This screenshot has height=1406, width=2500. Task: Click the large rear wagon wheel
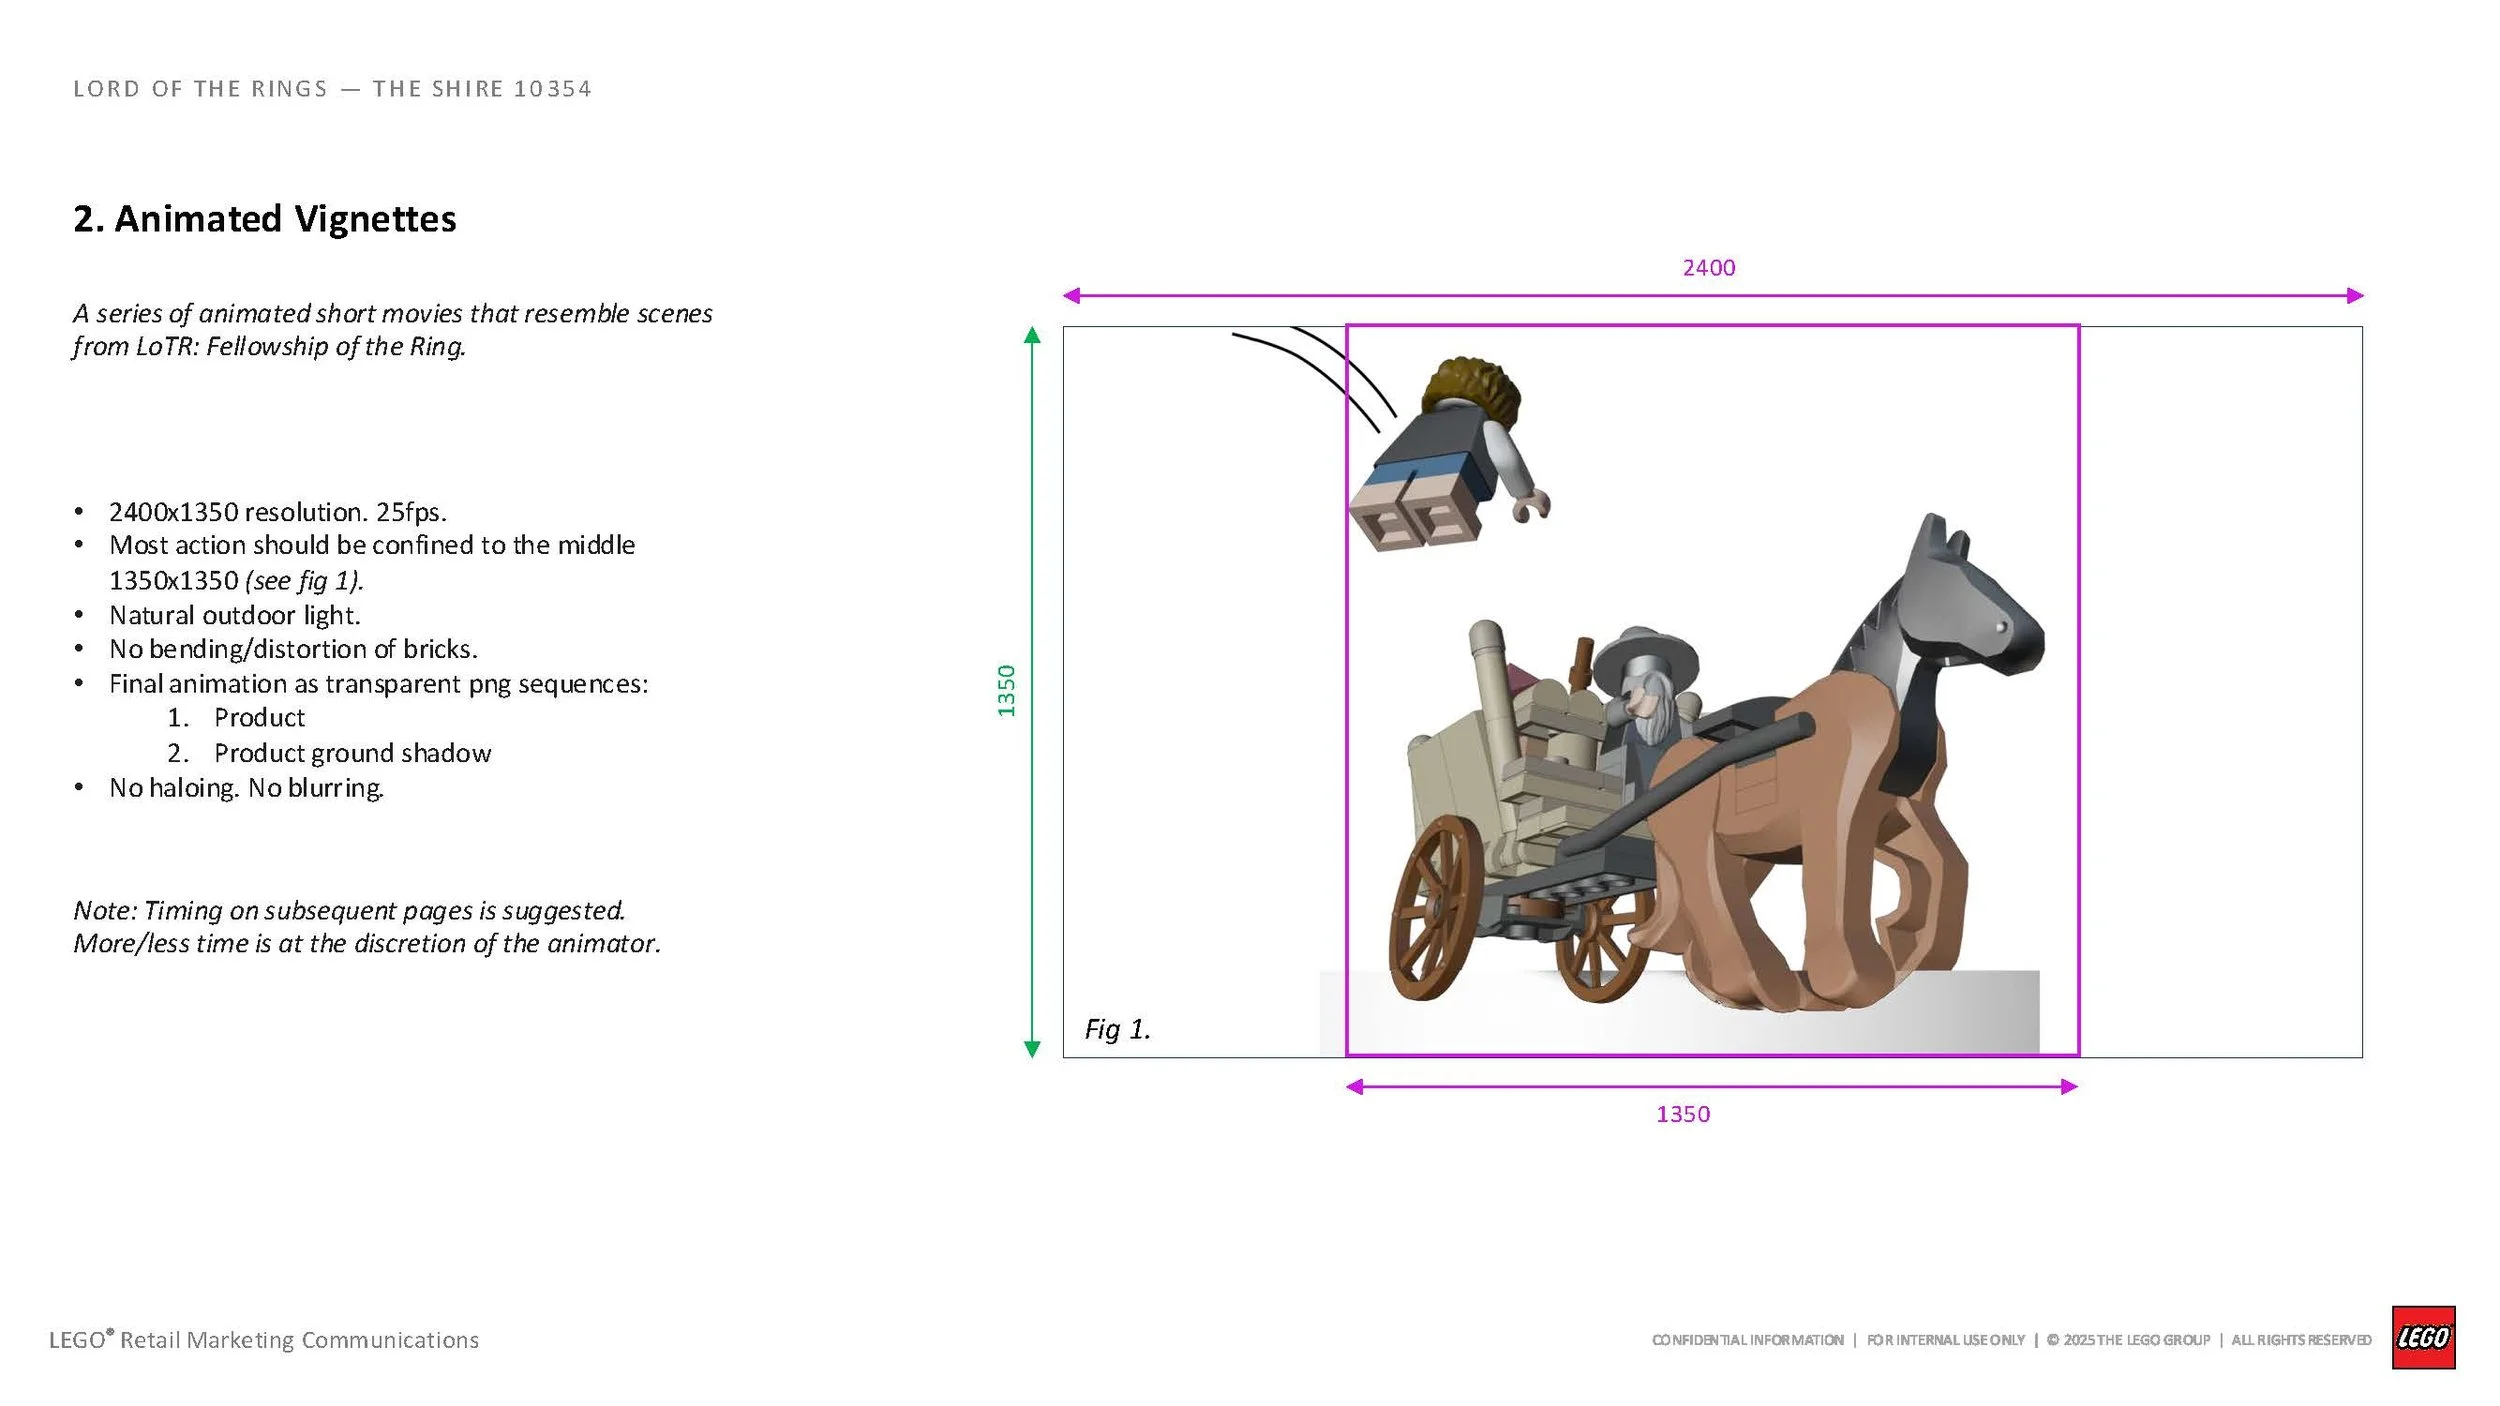tap(1436, 907)
